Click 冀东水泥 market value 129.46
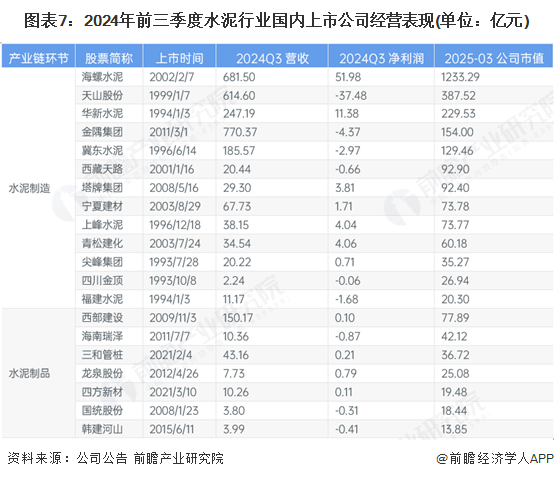Image resolution: width=554 pixels, height=479 pixels. pyautogui.click(x=457, y=150)
